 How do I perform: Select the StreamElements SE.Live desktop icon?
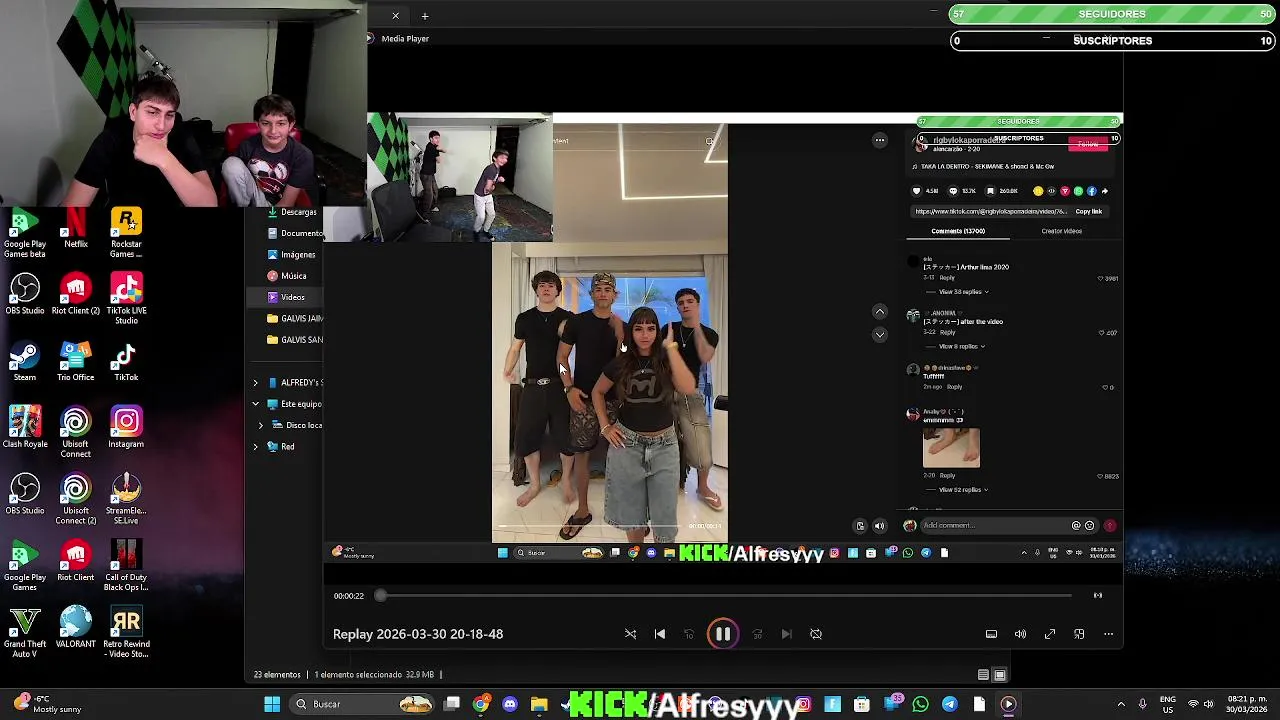point(126,500)
